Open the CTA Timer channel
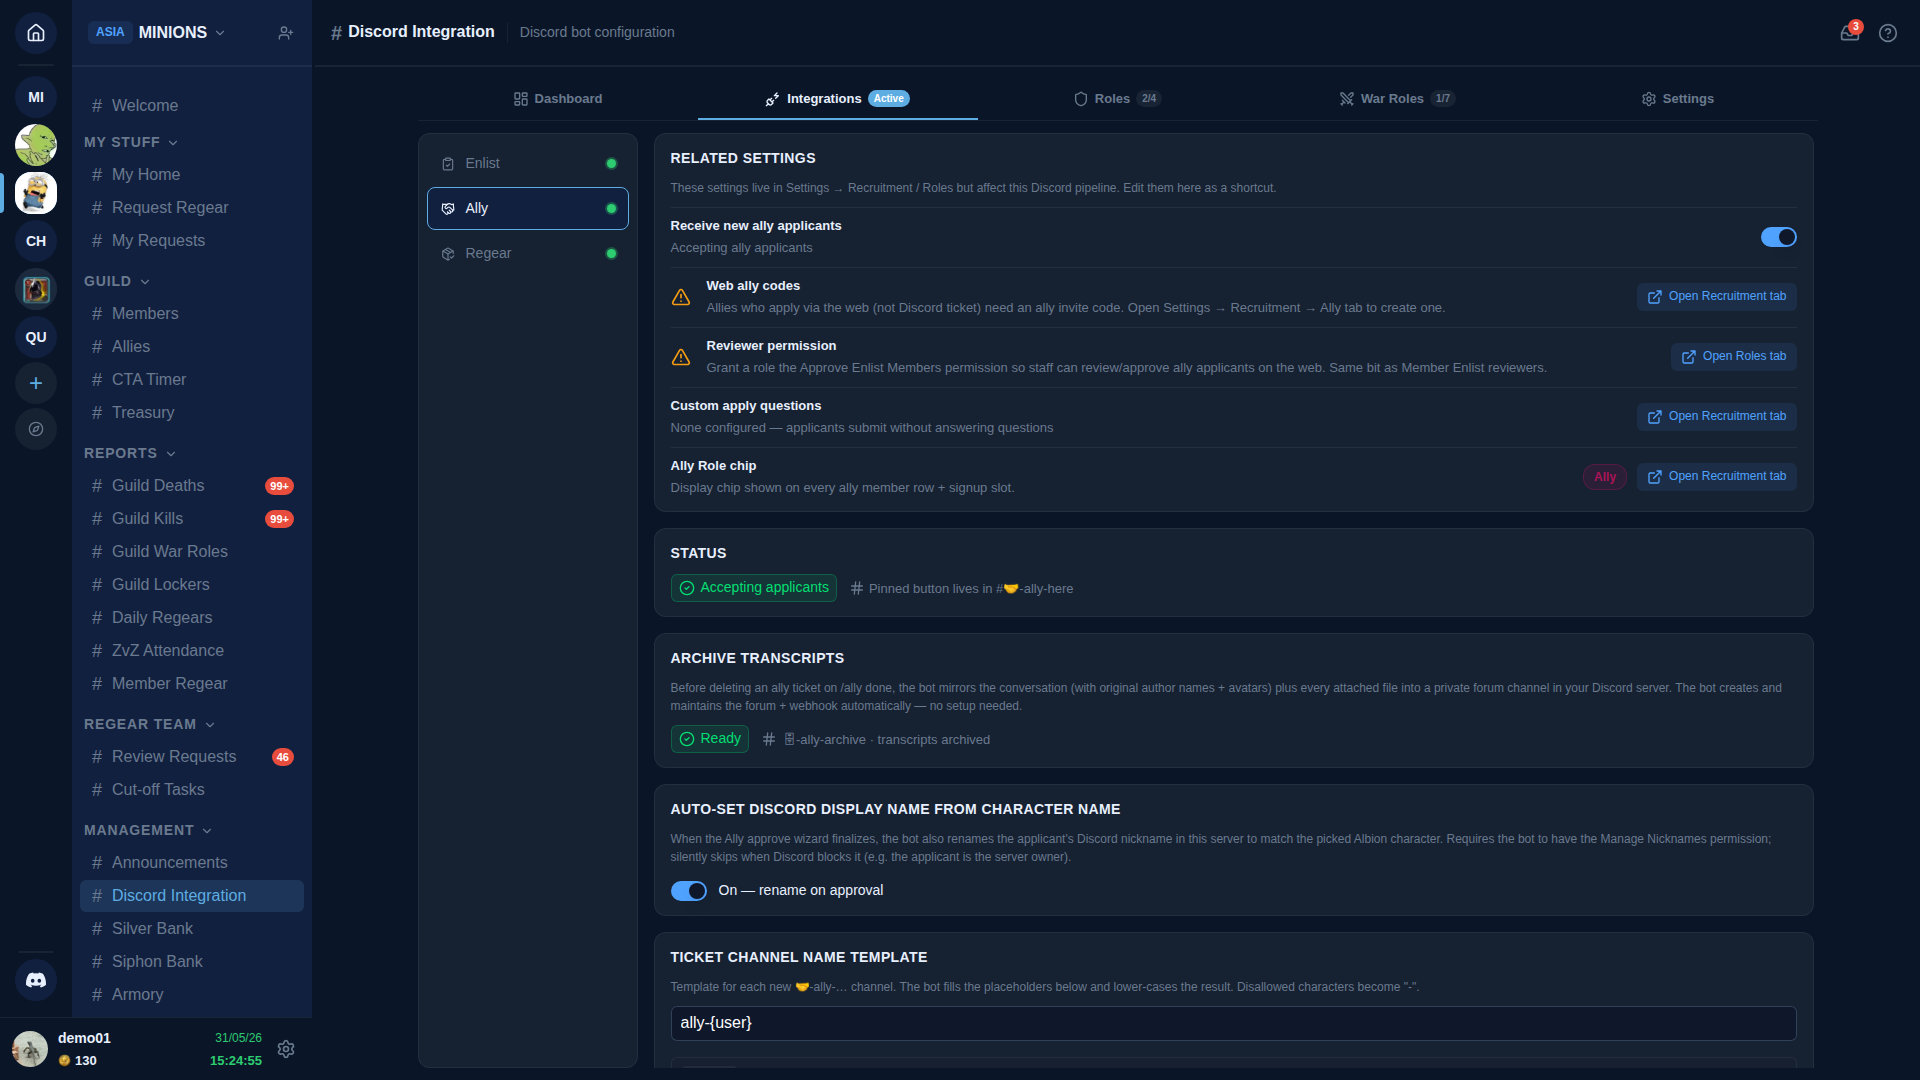The width and height of the screenshot is (1920, 1080). (x=192, y=380)
